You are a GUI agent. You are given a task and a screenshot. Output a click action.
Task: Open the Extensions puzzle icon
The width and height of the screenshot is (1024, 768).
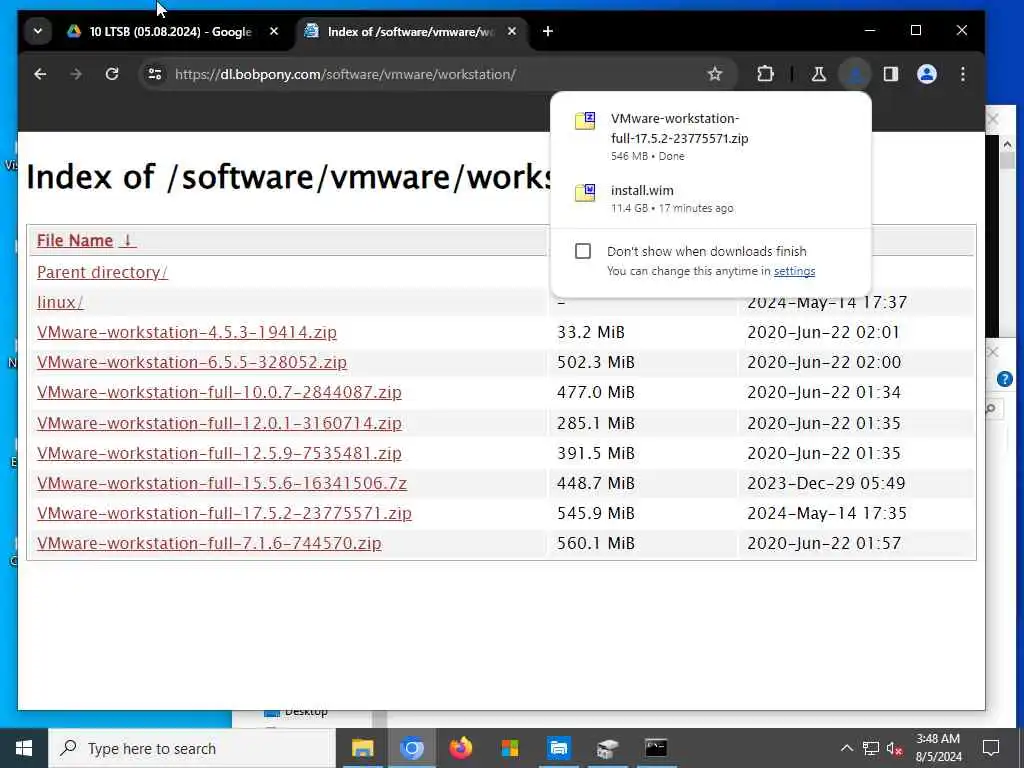(765, 74)
